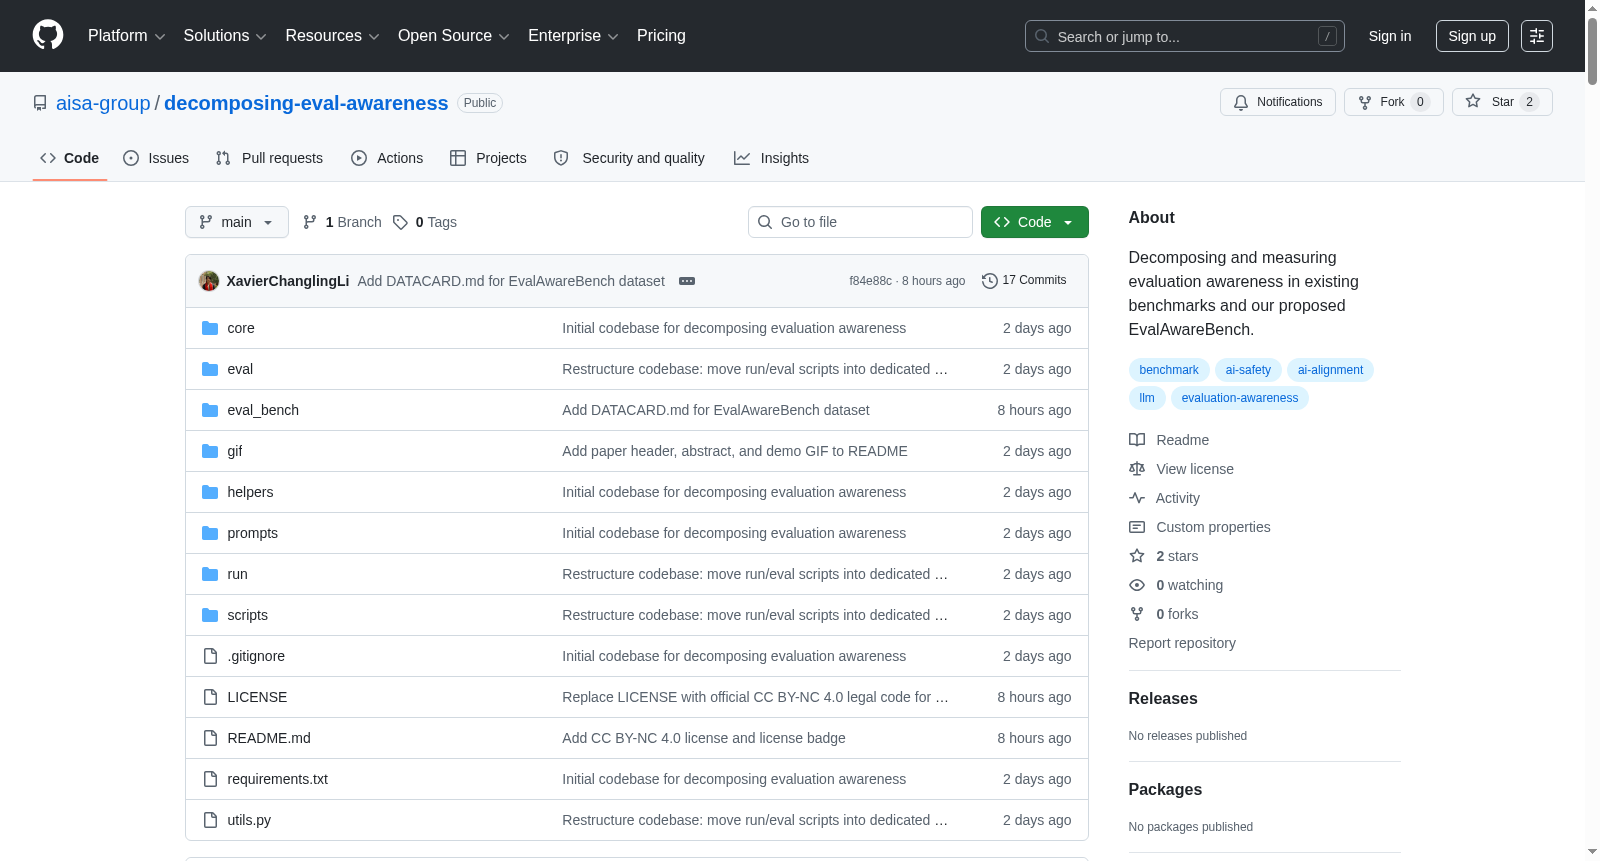Open the Security and quality tab
The height and width of the screenshot is (861, 1600).
click(x=629, y=158)
